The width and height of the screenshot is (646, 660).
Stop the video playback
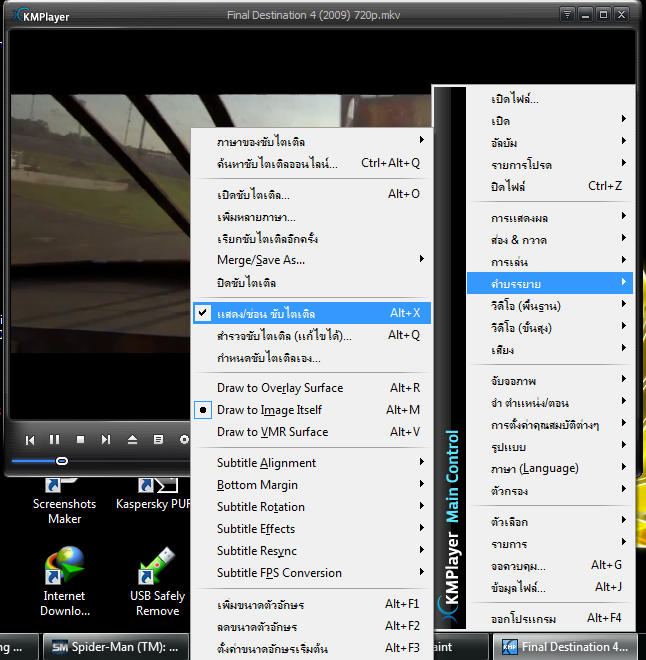coord(80,439)
